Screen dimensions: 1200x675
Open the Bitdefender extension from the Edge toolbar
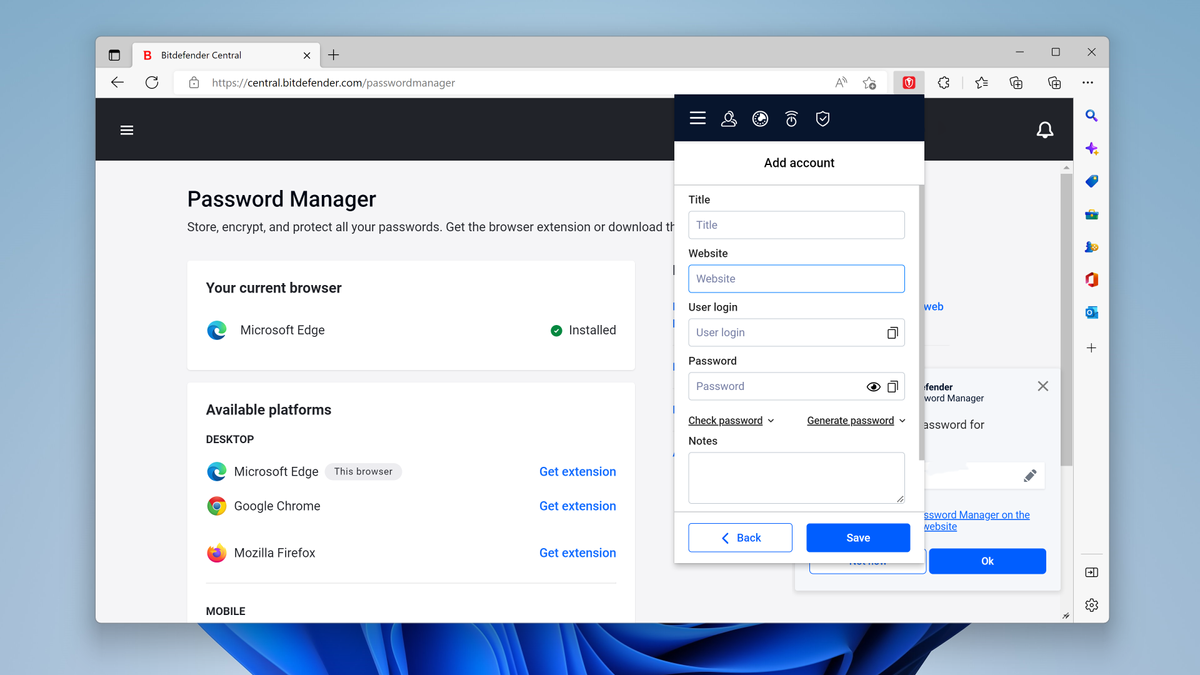coord(908,82)
